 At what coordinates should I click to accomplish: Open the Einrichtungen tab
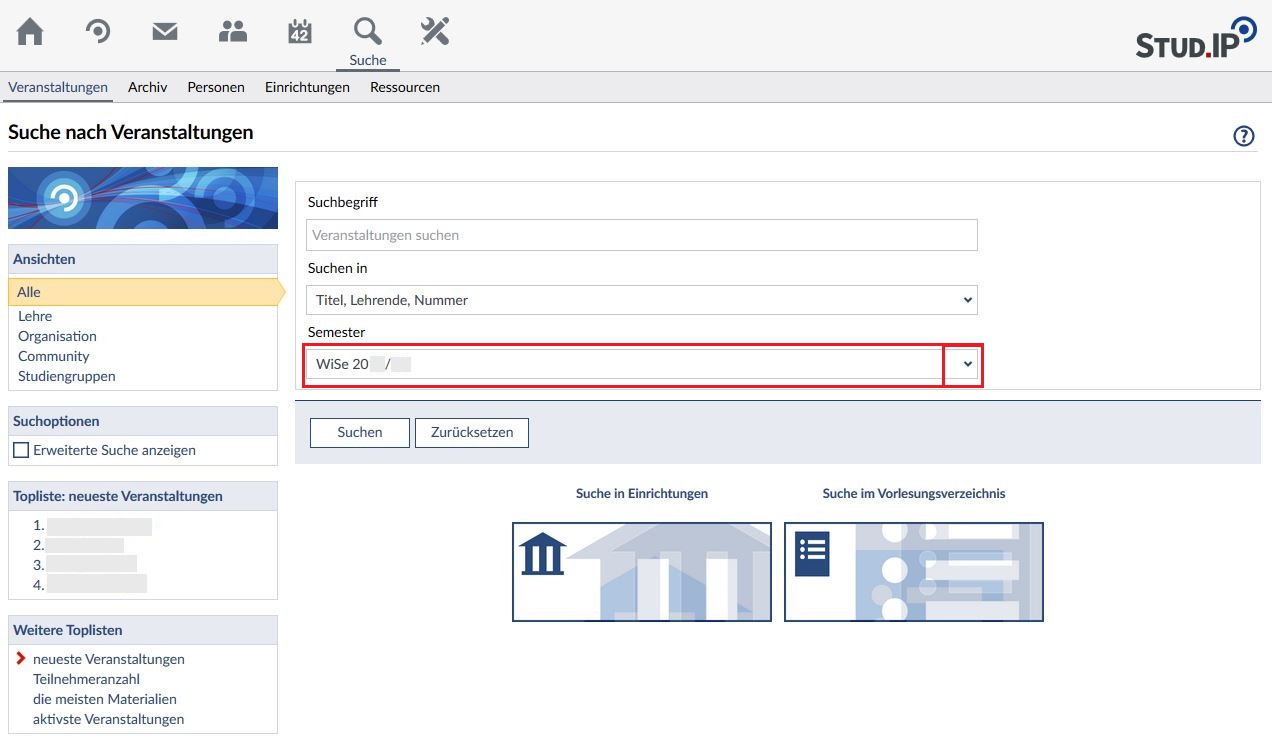click(x=307, y=87)
